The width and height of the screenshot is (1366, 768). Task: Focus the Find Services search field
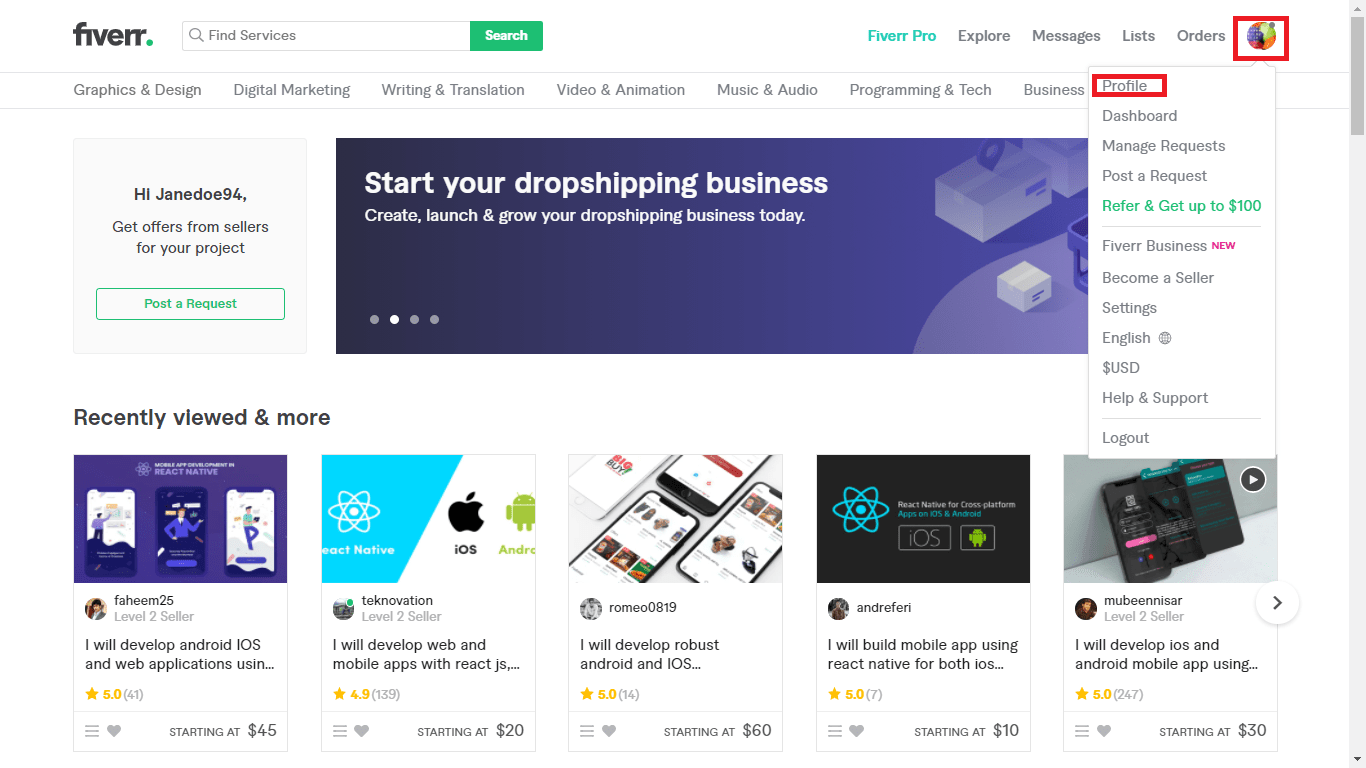click(x=326, y=36)
